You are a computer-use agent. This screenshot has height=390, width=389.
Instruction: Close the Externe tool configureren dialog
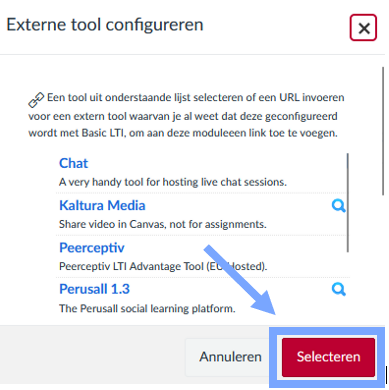(x=363, y=28)
